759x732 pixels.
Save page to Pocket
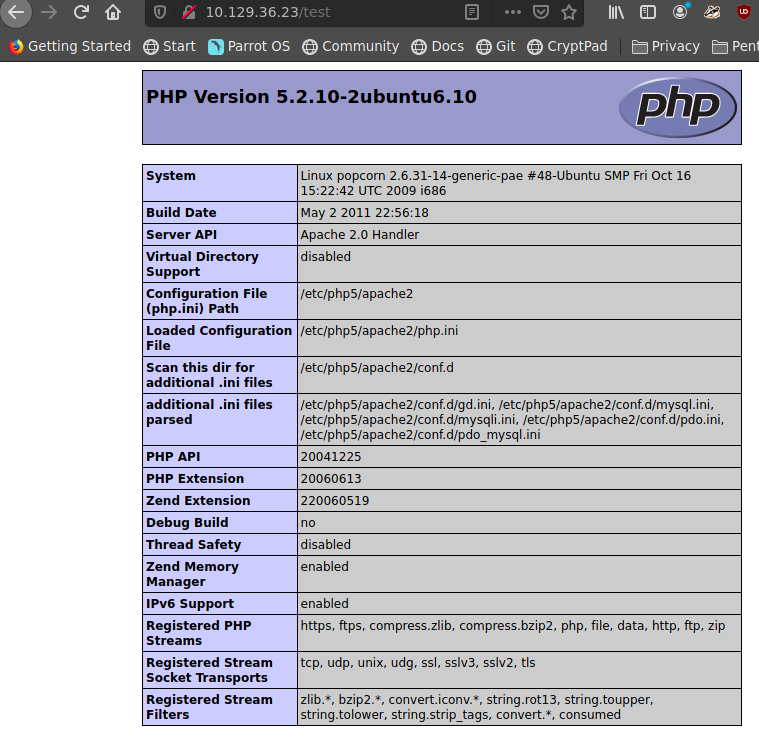click(541, 12)
